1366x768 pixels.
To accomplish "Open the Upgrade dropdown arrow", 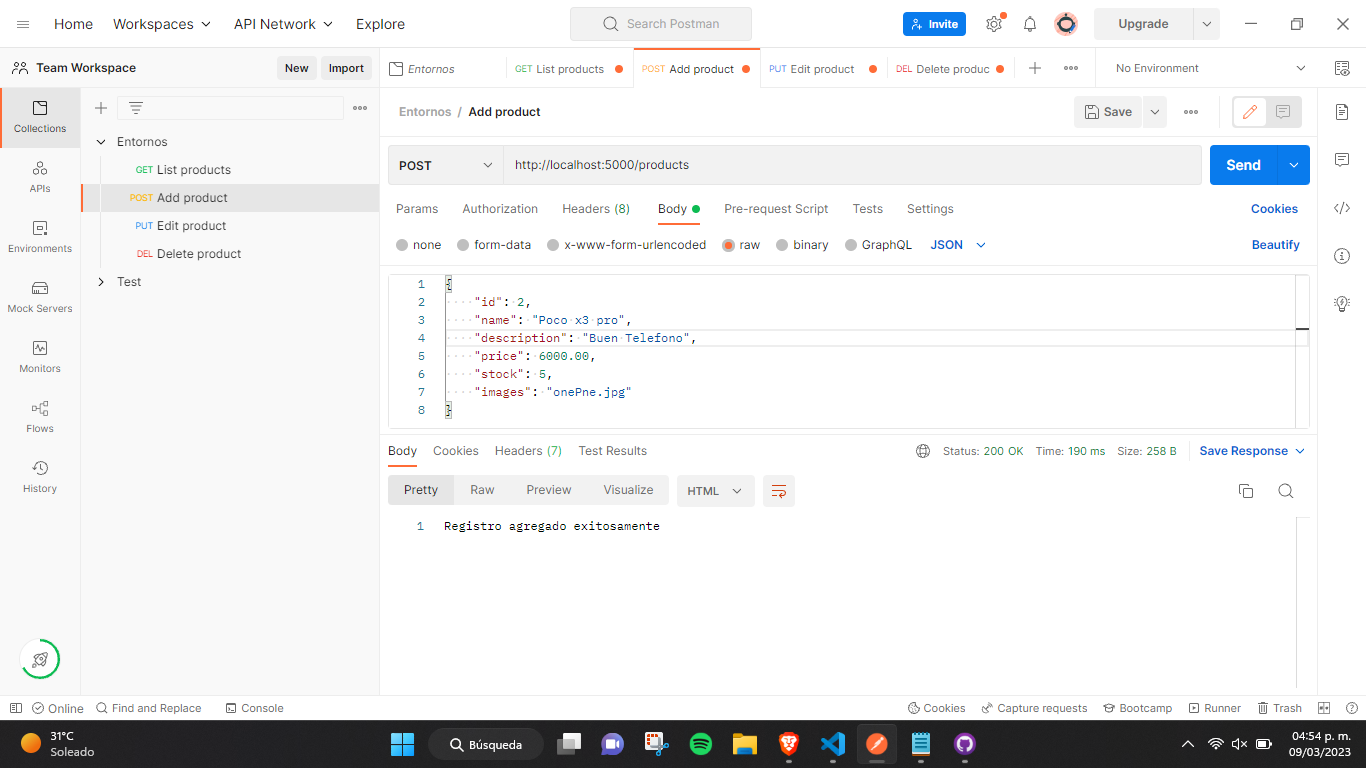I will [1207, 24].
